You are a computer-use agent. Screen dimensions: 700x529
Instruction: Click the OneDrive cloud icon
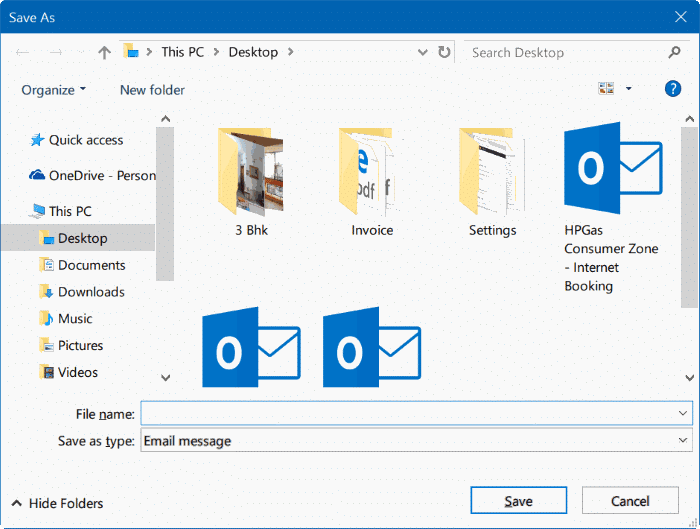(37, 175)
